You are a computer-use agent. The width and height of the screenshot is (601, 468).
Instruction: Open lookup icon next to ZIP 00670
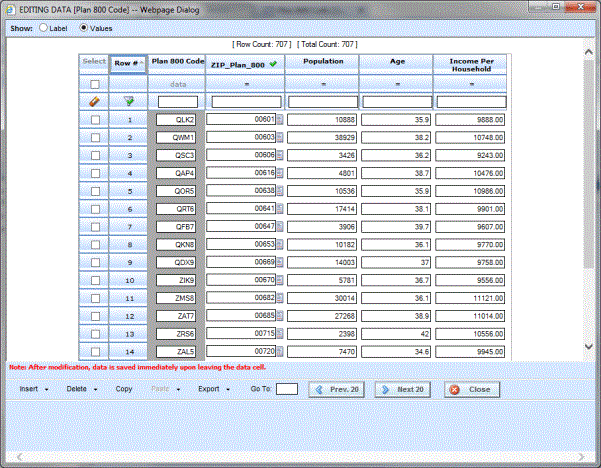click(x=280, y=280)
